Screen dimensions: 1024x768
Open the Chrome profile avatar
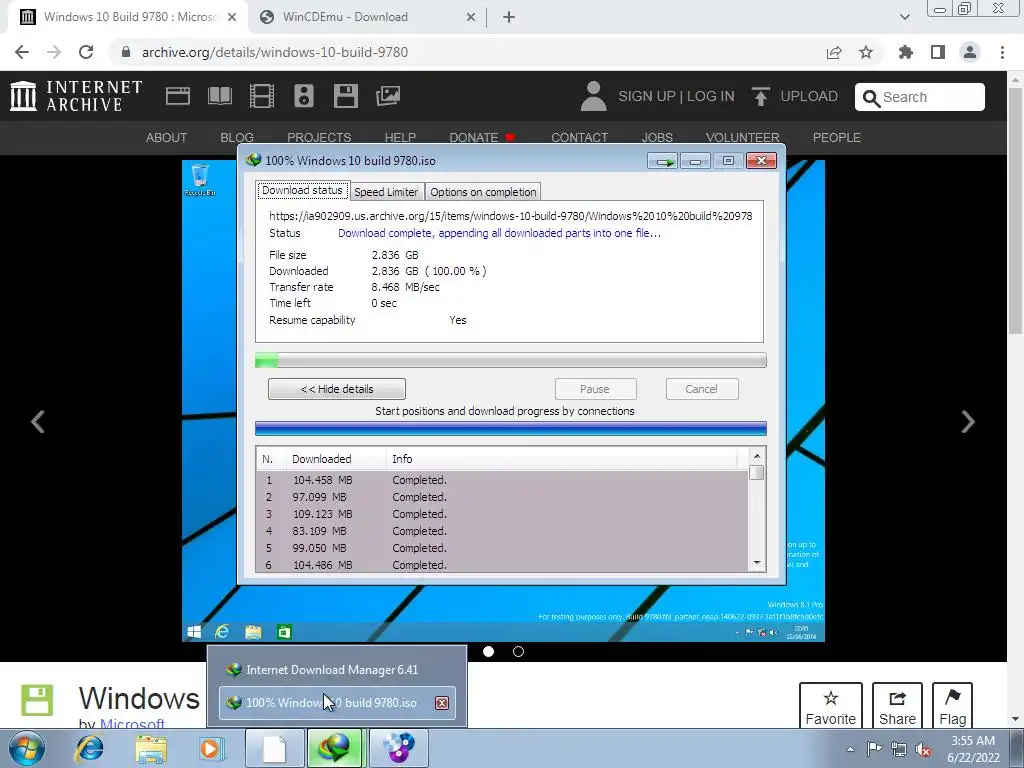[x=970, y=52]
